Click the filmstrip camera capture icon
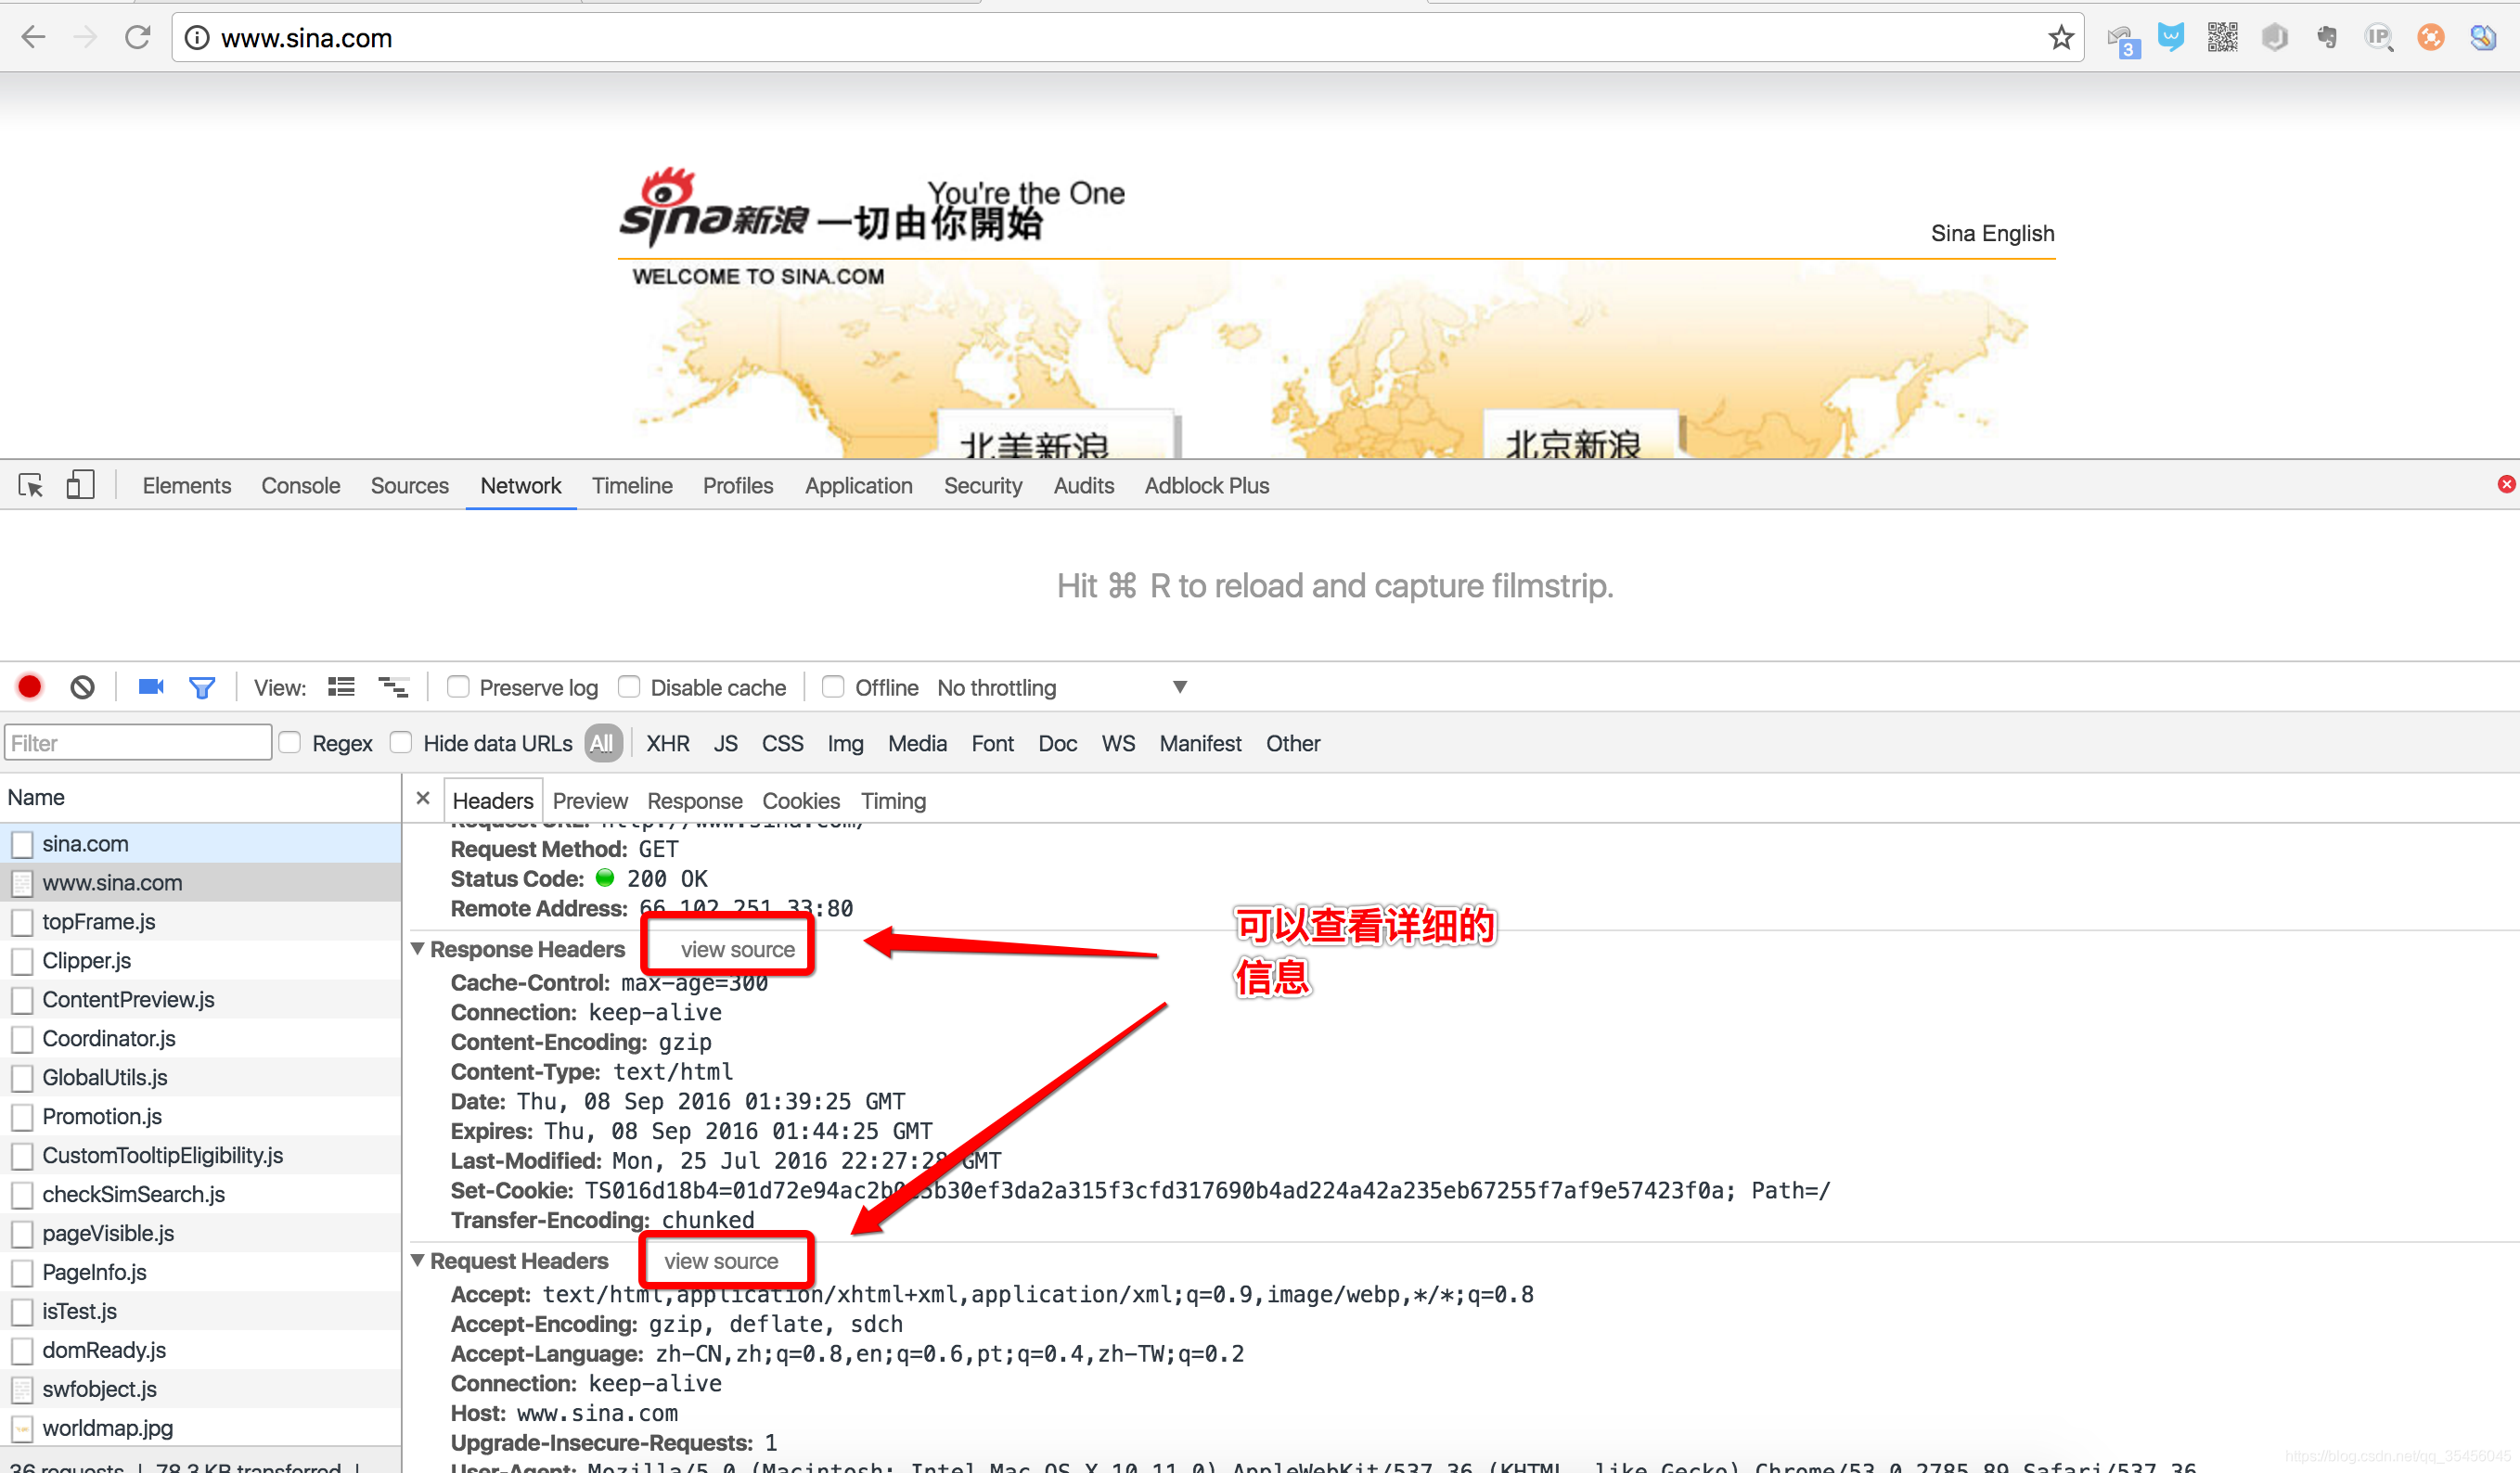 [150, 687]
